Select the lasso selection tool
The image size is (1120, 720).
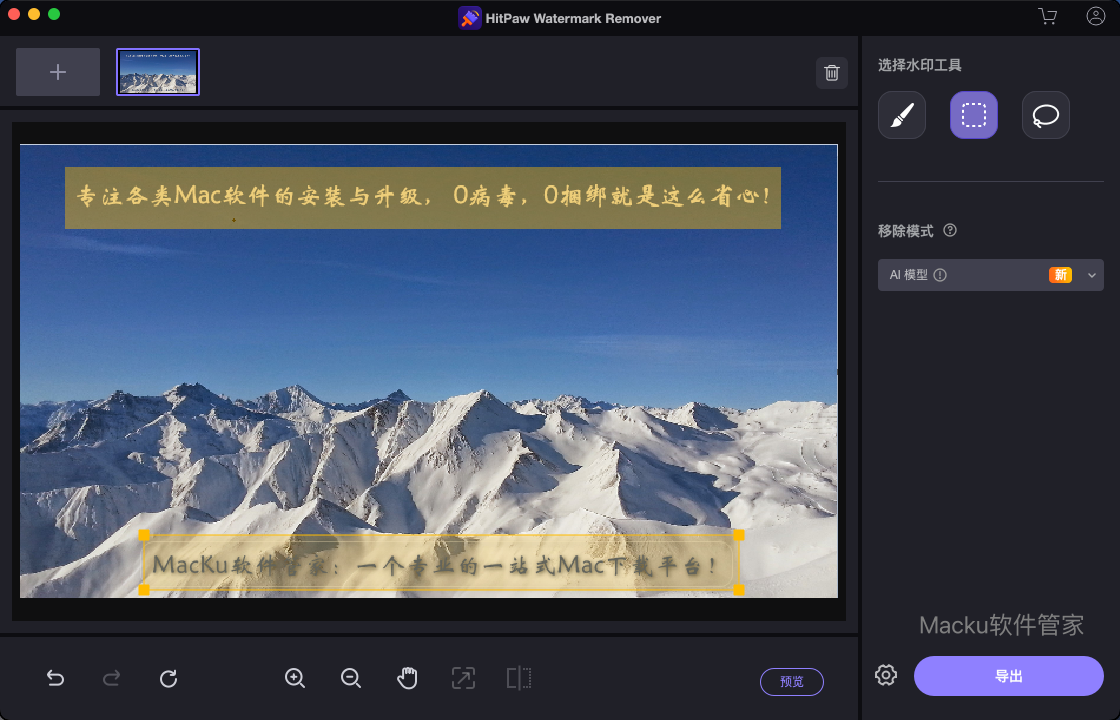click(1046, 115)
